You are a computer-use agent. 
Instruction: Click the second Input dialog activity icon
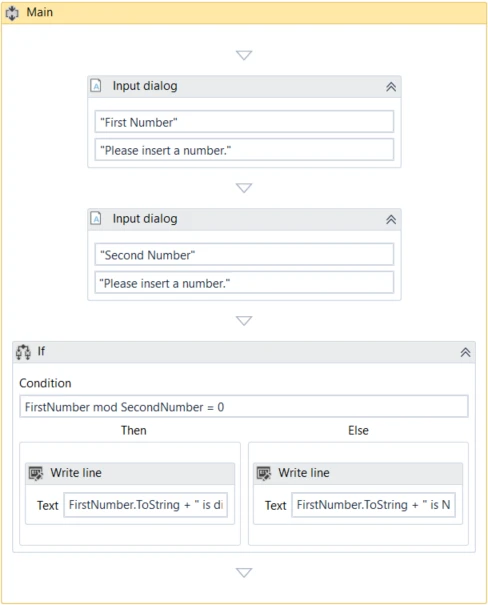click(x=96, y=218)
